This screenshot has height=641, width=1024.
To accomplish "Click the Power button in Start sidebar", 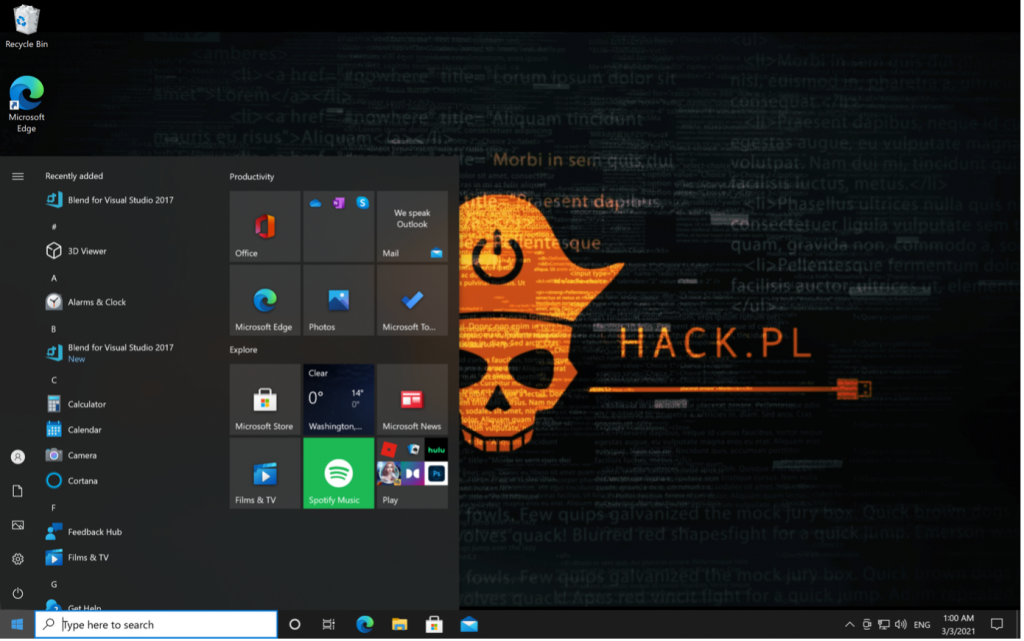I will pyautogui.click(x=18, y=593).
